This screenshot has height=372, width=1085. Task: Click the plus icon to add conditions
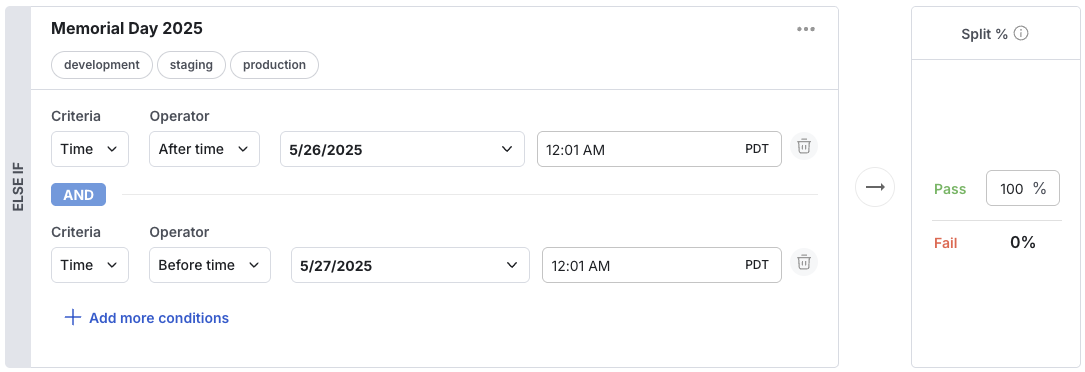[73, 317]
